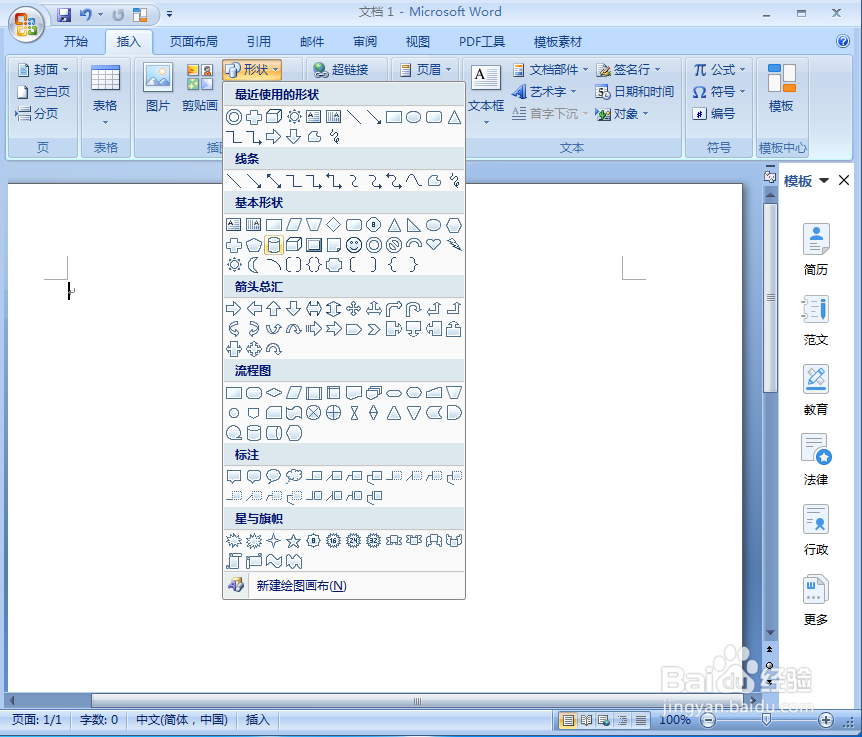Screen dimensions: 862x737
Task: Open the 审阅 review tab
Action: (365, 42)
